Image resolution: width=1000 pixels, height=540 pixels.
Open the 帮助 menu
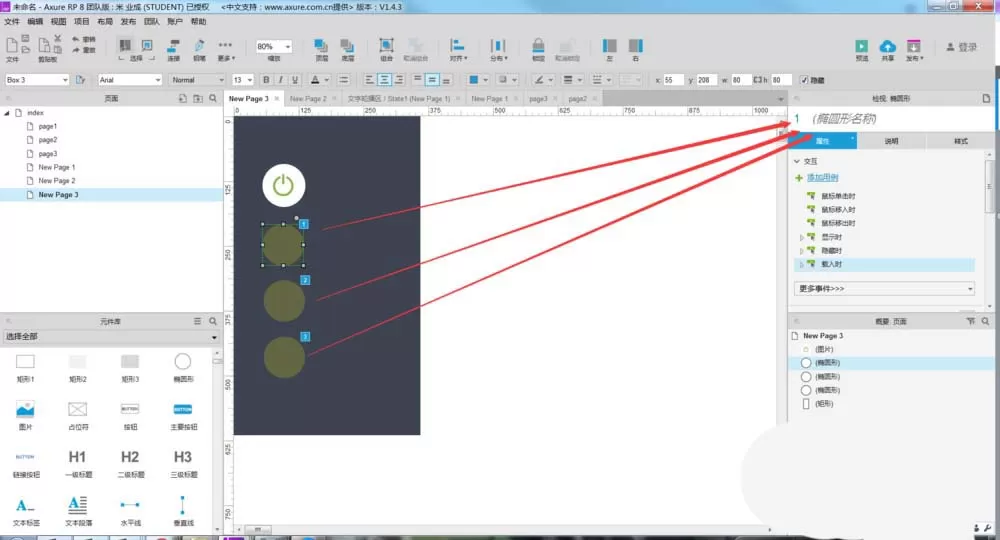(x=198, y=22)
